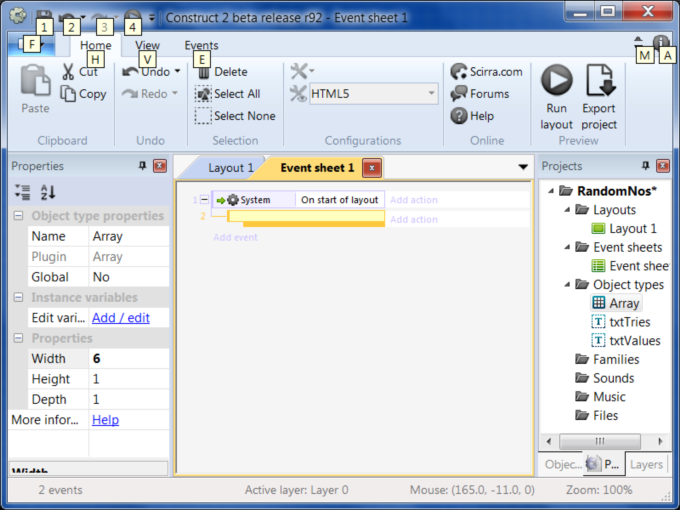680x510 pixels.
Task: Click the alphabetical sort icon in Properties
Action: (x=48, y=192)
